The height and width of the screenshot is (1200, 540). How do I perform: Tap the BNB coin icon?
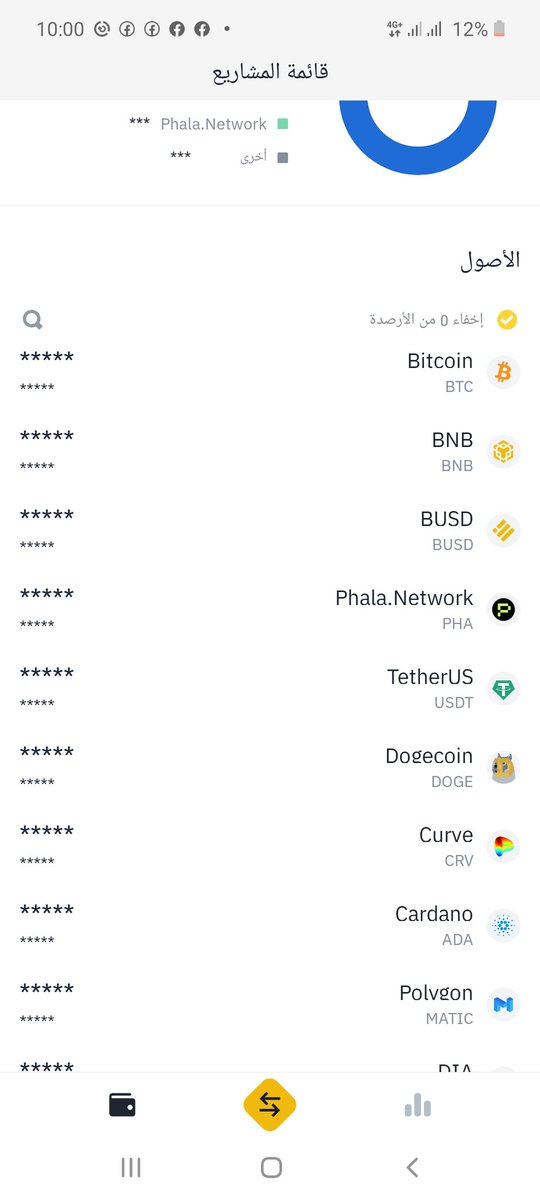(503, 452)
